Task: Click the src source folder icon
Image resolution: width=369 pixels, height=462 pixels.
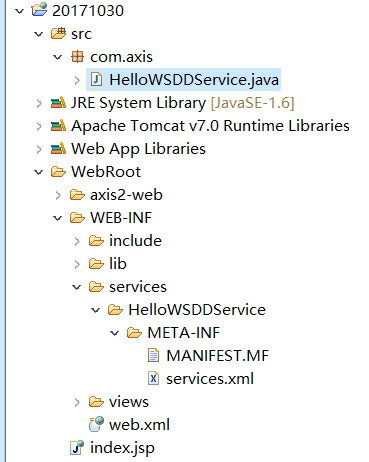Action: pos(58,33)
